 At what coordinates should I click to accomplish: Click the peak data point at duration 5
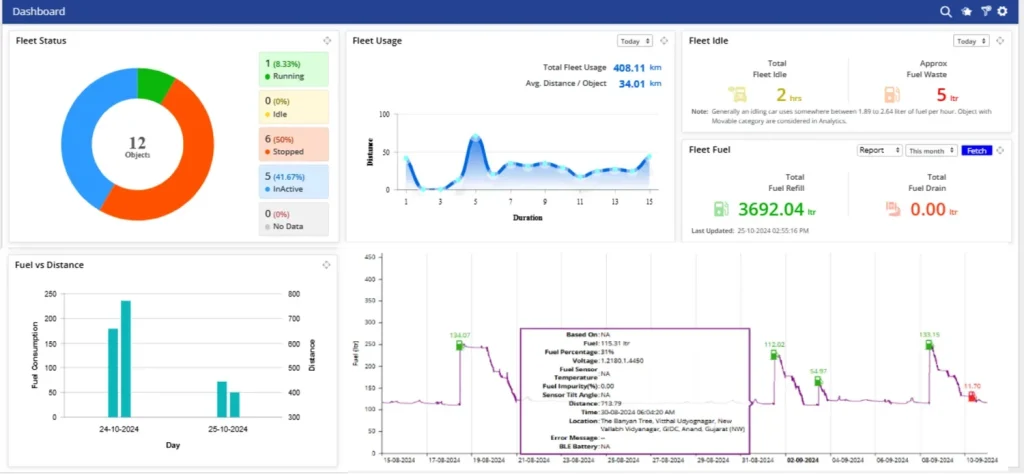pos(475,138)
